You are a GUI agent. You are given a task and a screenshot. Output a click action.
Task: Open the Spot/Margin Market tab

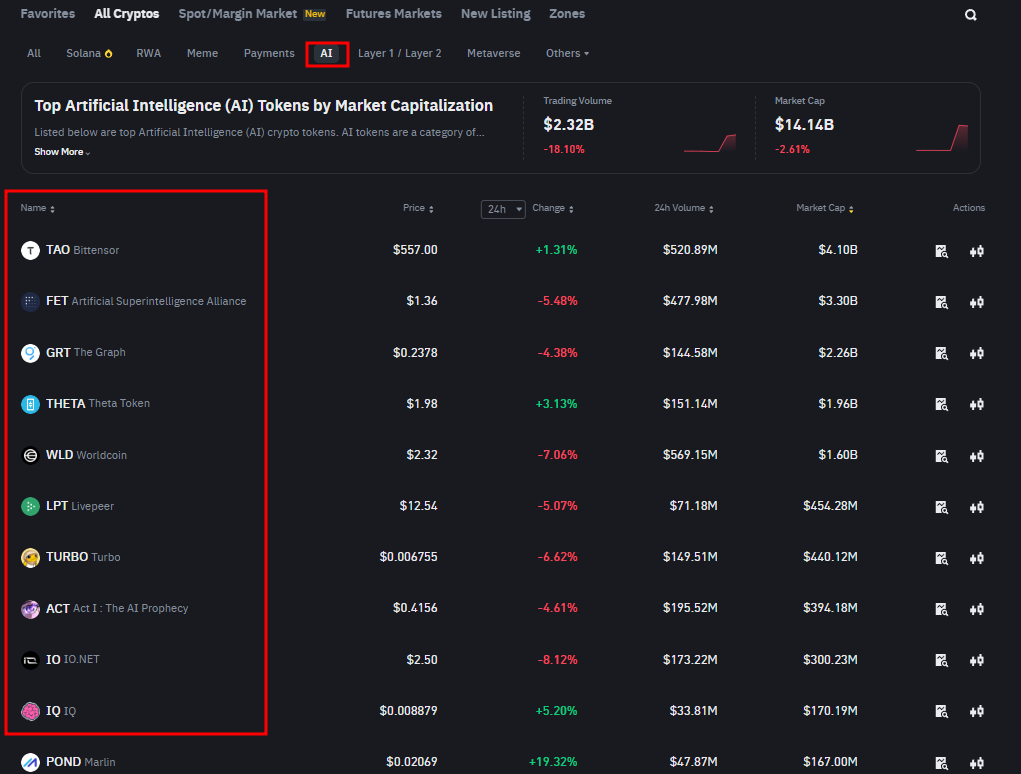click(252, 14)
